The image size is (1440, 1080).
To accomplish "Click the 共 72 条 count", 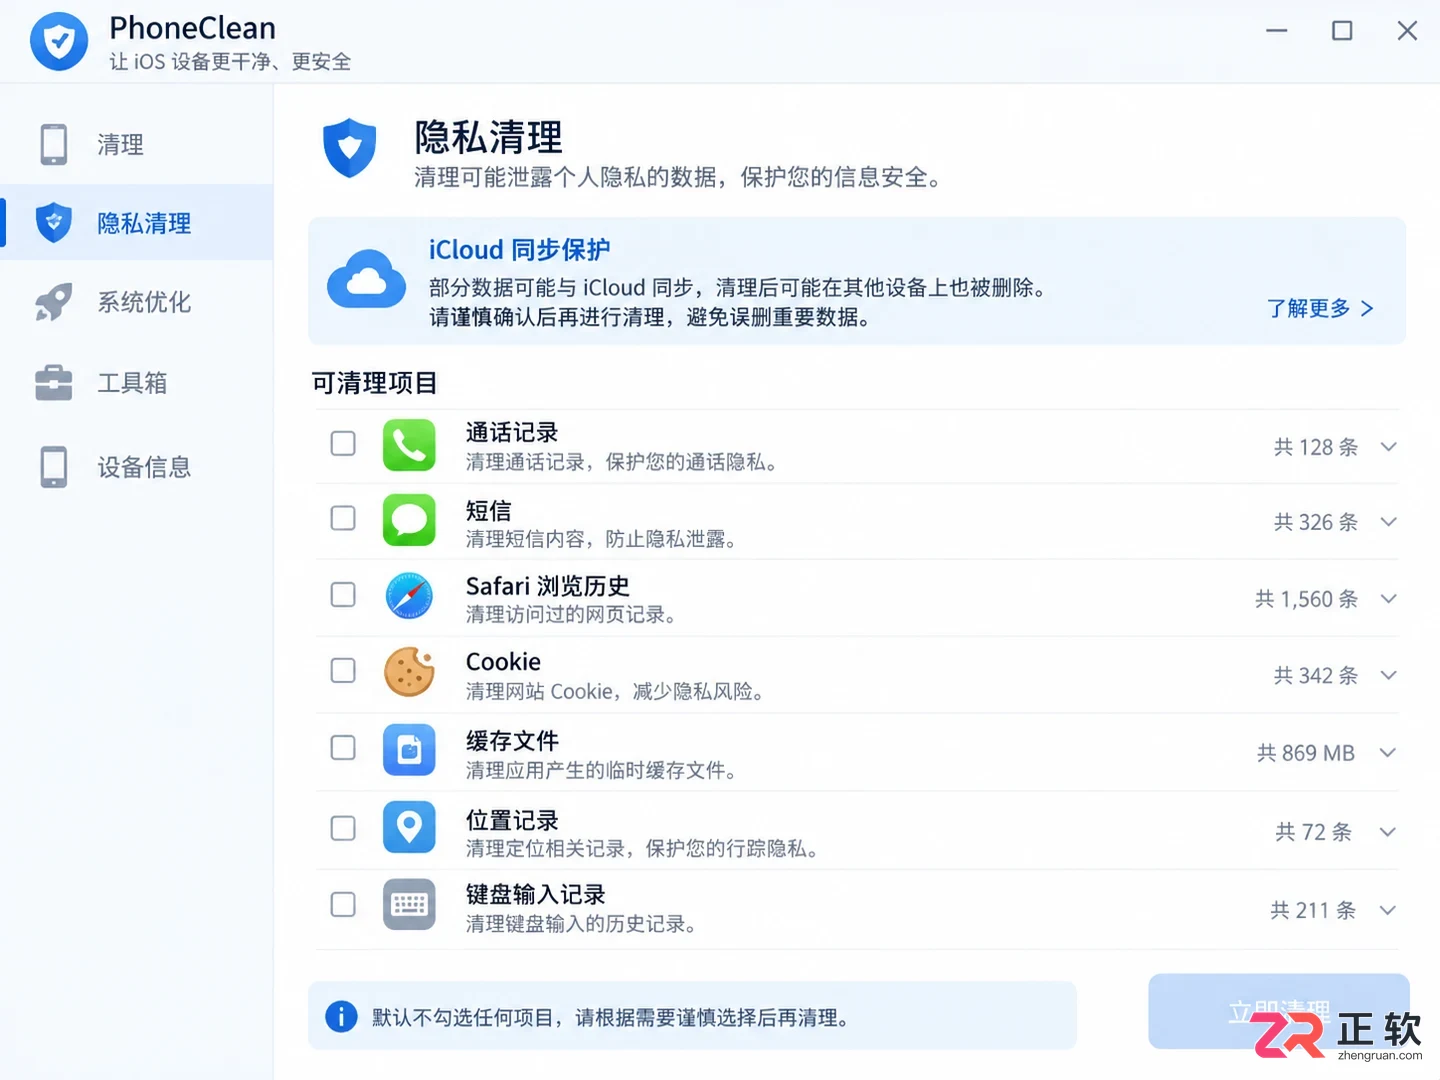I will coord(1314,832).
